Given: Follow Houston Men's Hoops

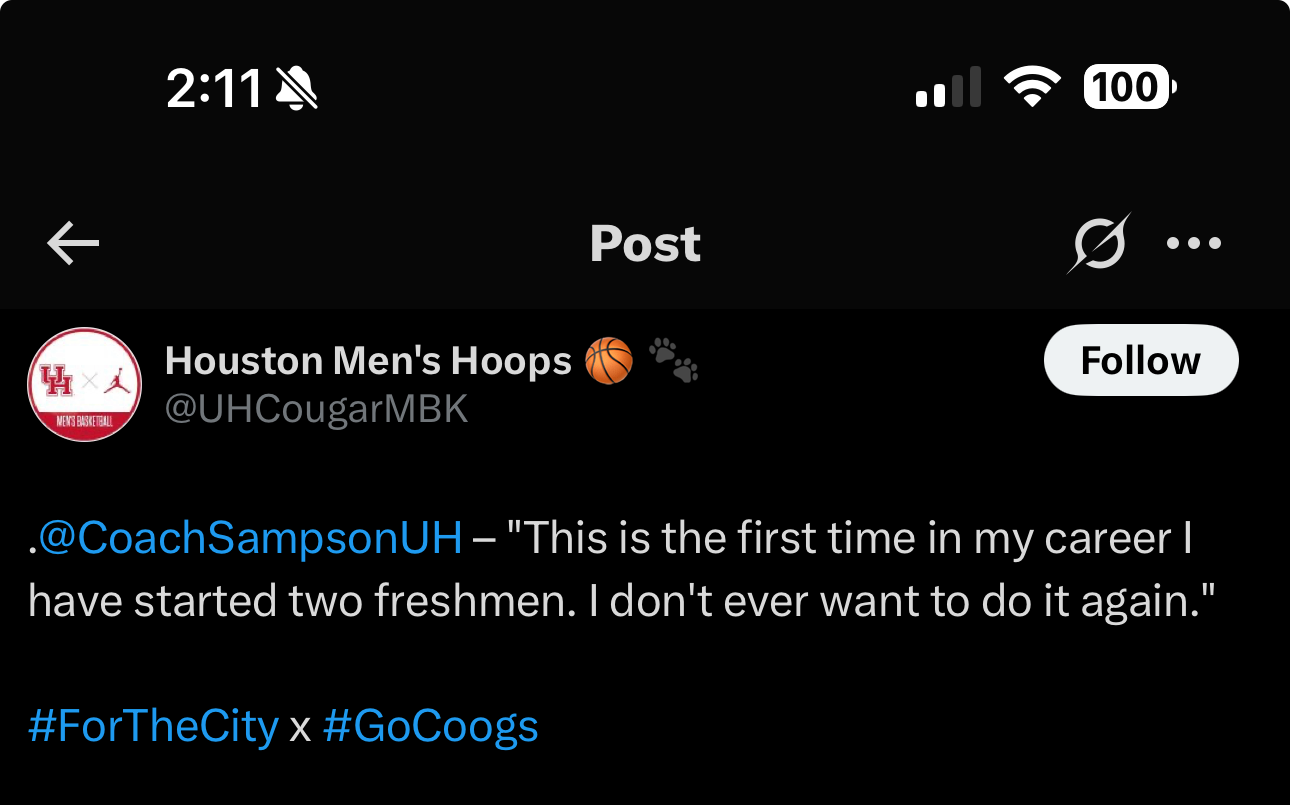Looking at the screenshot, I should click(x=1140, y=360).
